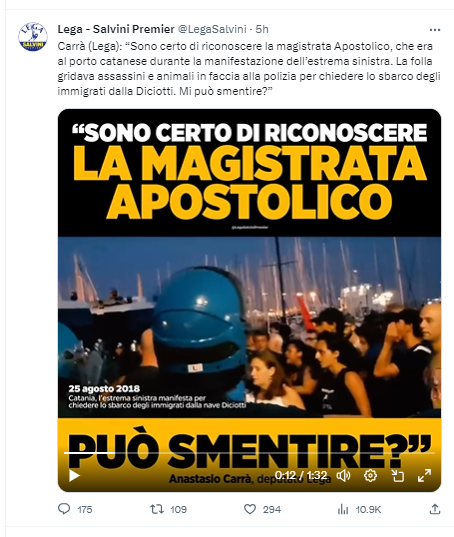The image size is (454, 537).
Task: Open the @LegaSalvini handle
Action: [x=212, y=29]
